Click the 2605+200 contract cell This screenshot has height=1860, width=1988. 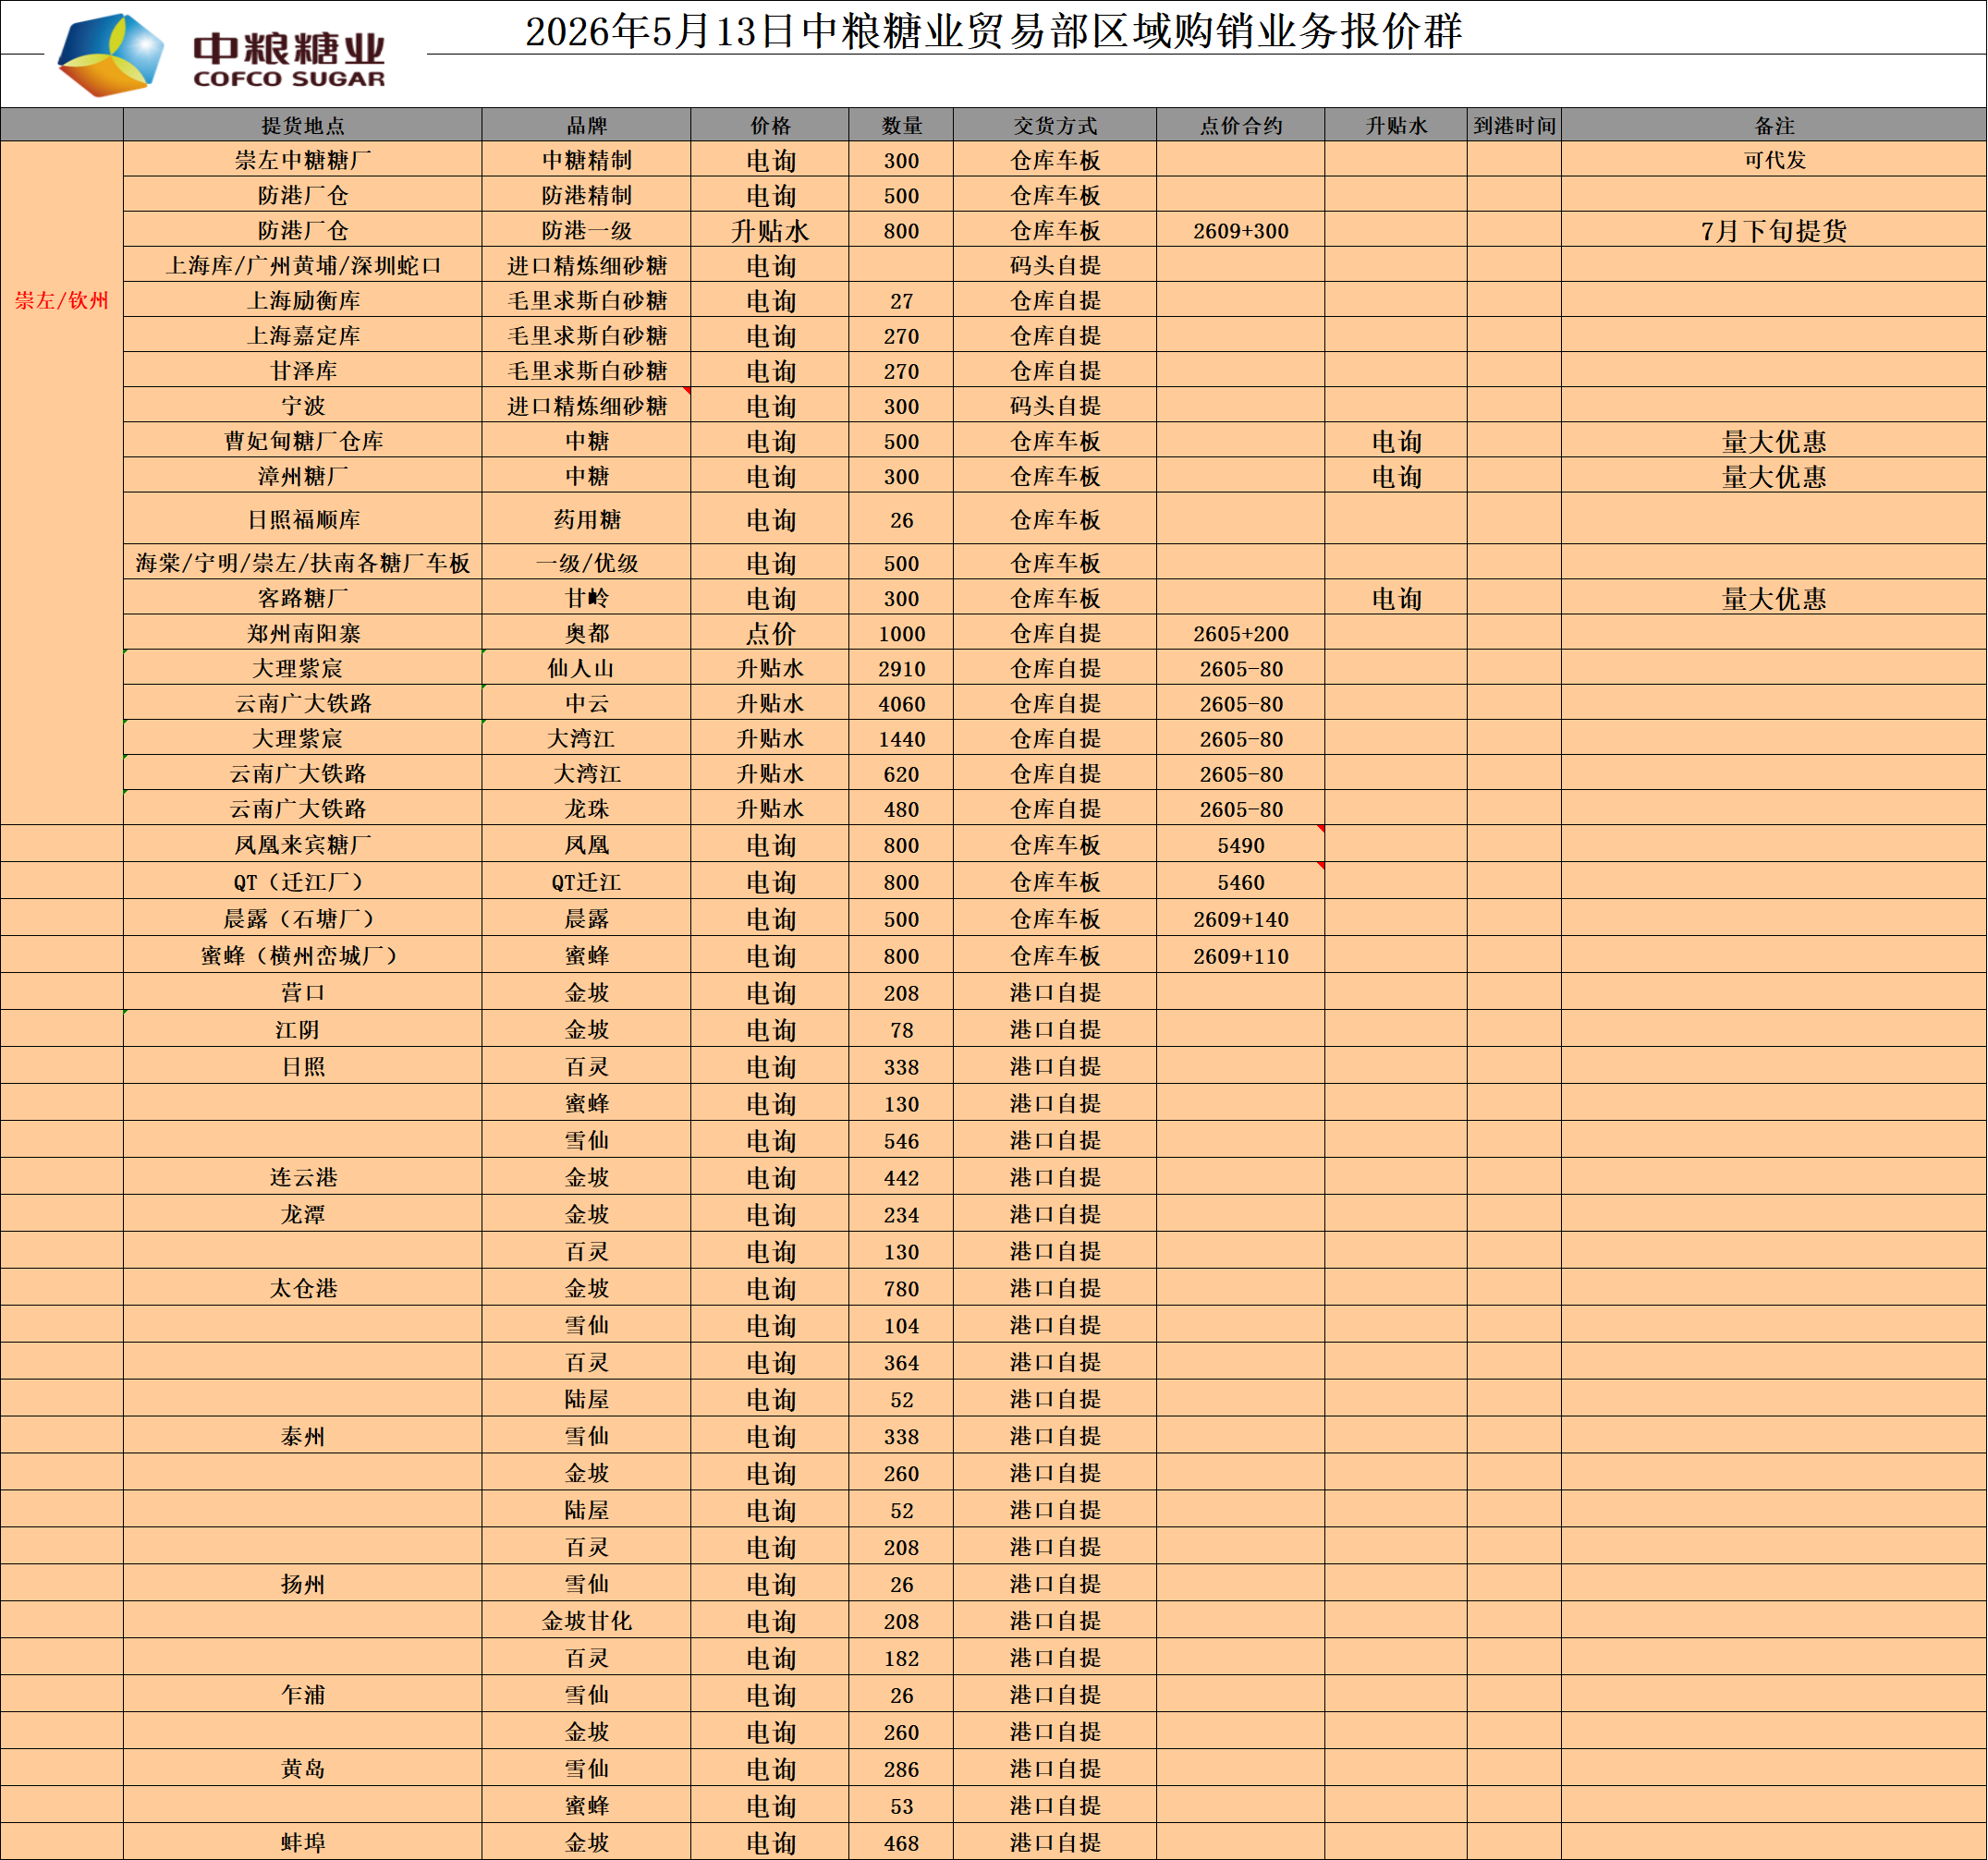coord(1241,632)
